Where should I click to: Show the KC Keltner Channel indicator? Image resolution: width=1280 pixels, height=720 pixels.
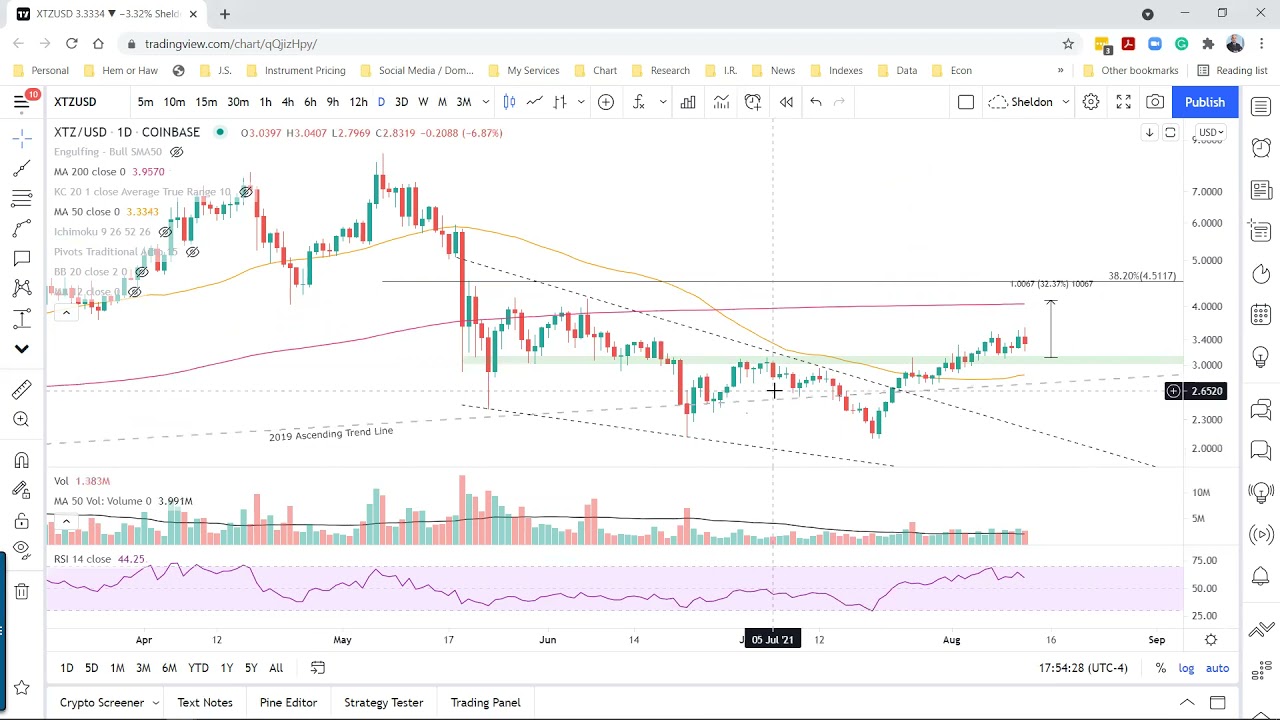pos(246,192)
